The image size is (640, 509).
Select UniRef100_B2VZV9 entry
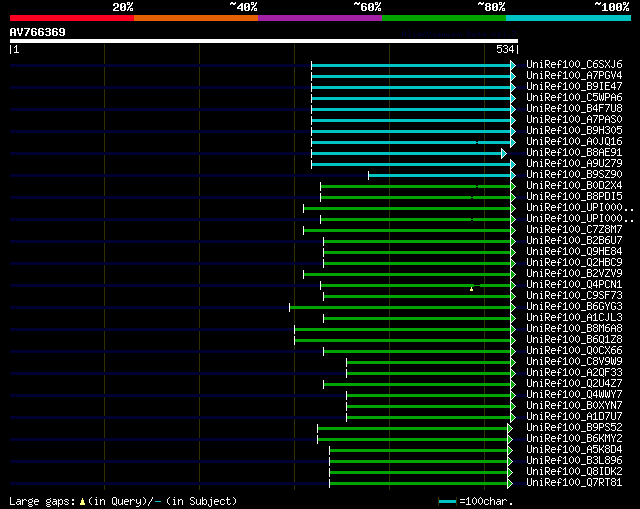[574, 274]
